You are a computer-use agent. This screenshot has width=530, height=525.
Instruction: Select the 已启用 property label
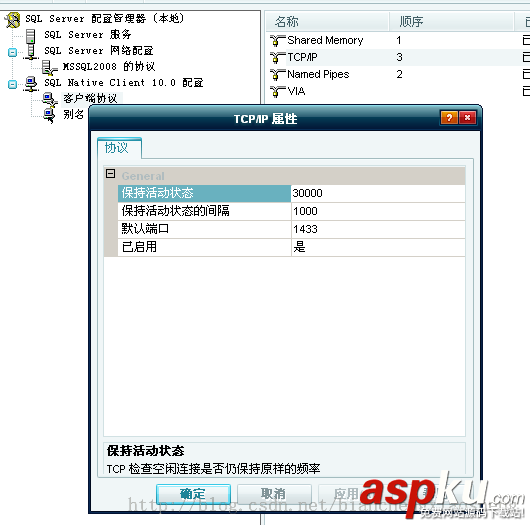click(x=204, y=247)
